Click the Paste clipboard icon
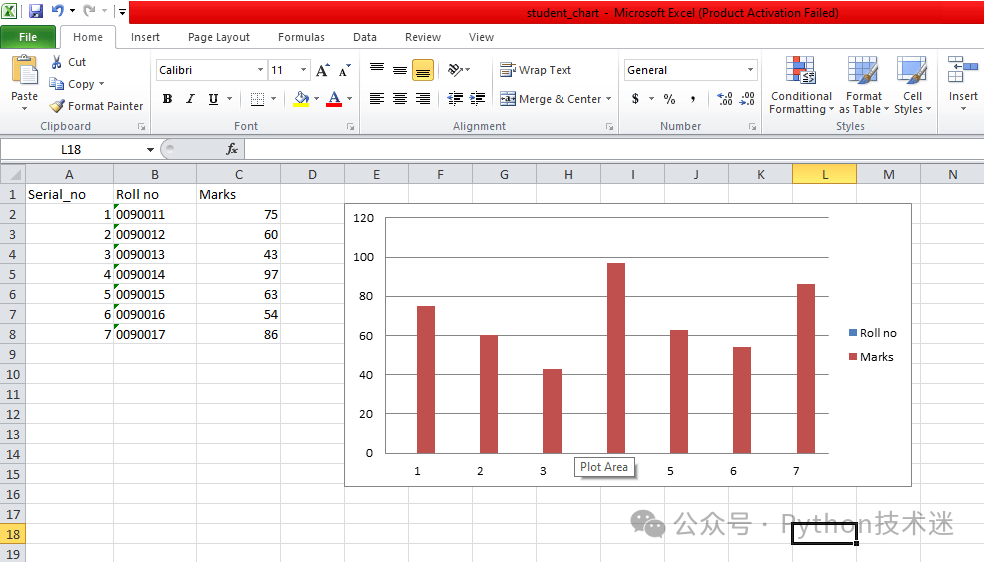 [24, 70]
